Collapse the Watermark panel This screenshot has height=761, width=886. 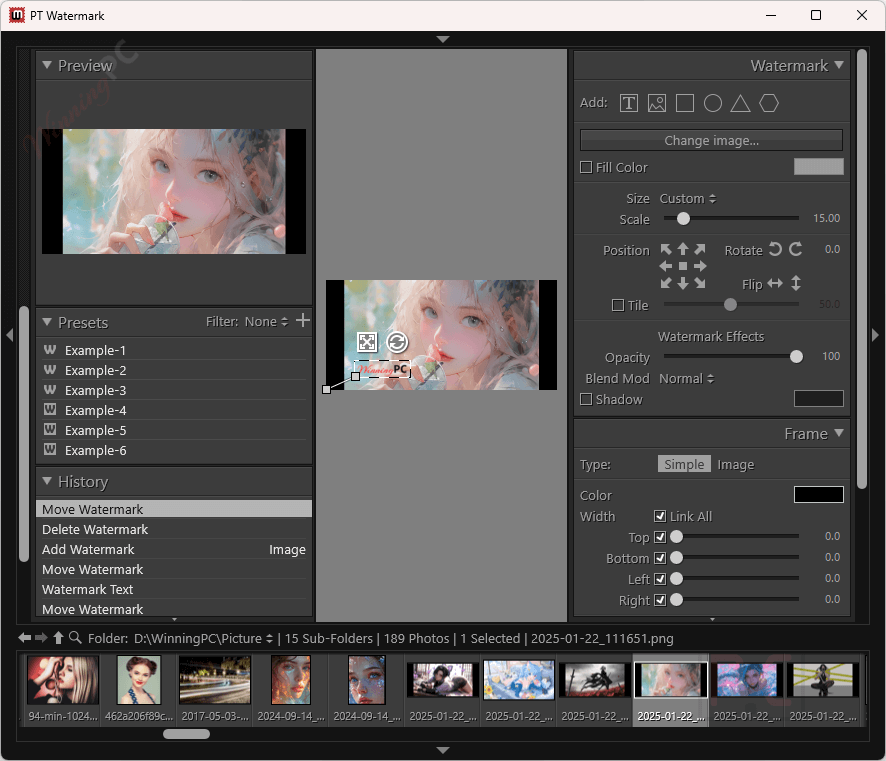[839, 65]
